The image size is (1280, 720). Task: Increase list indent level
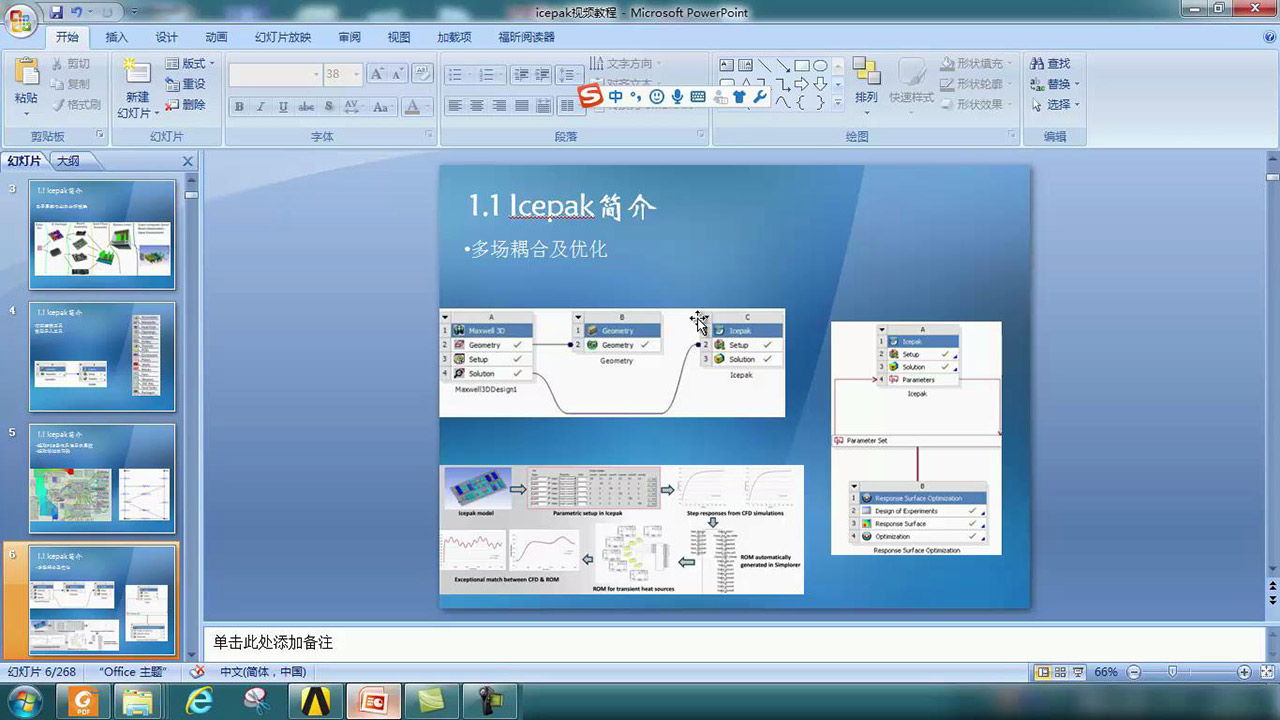tap(543, 75)
